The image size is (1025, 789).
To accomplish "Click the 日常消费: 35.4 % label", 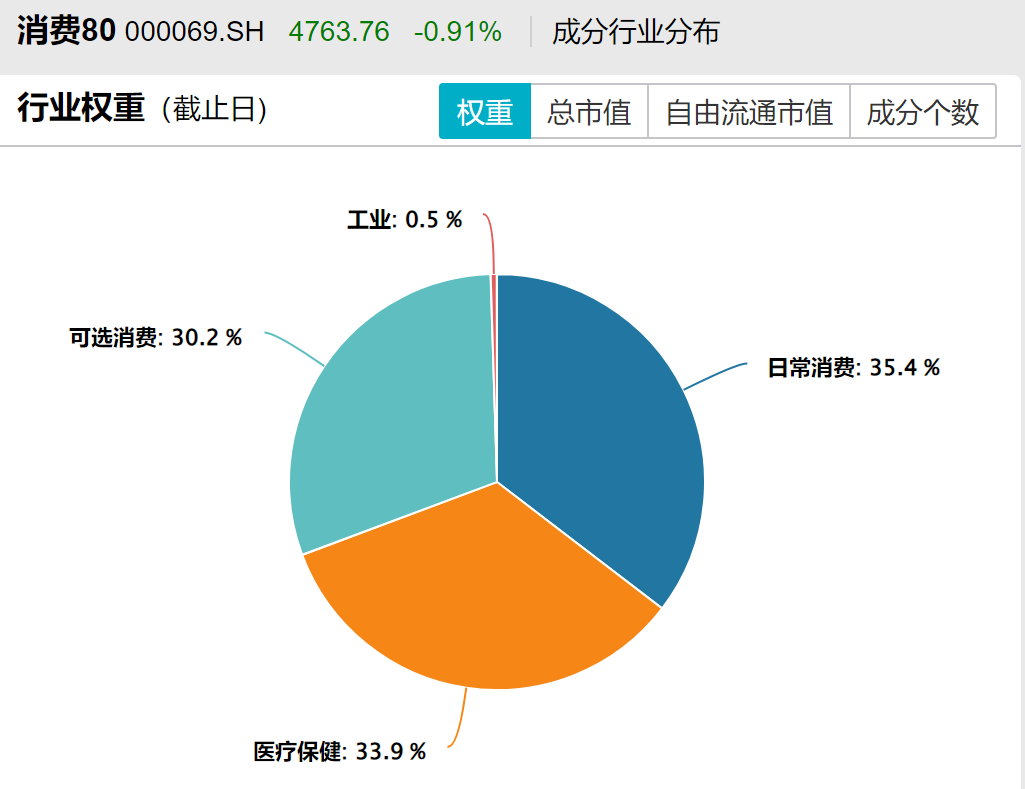I will pyautogui.click(x=853, y=368).
